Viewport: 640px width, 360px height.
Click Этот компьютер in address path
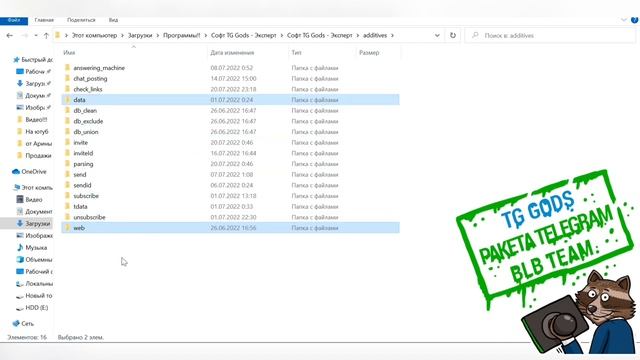coord(94,36)
